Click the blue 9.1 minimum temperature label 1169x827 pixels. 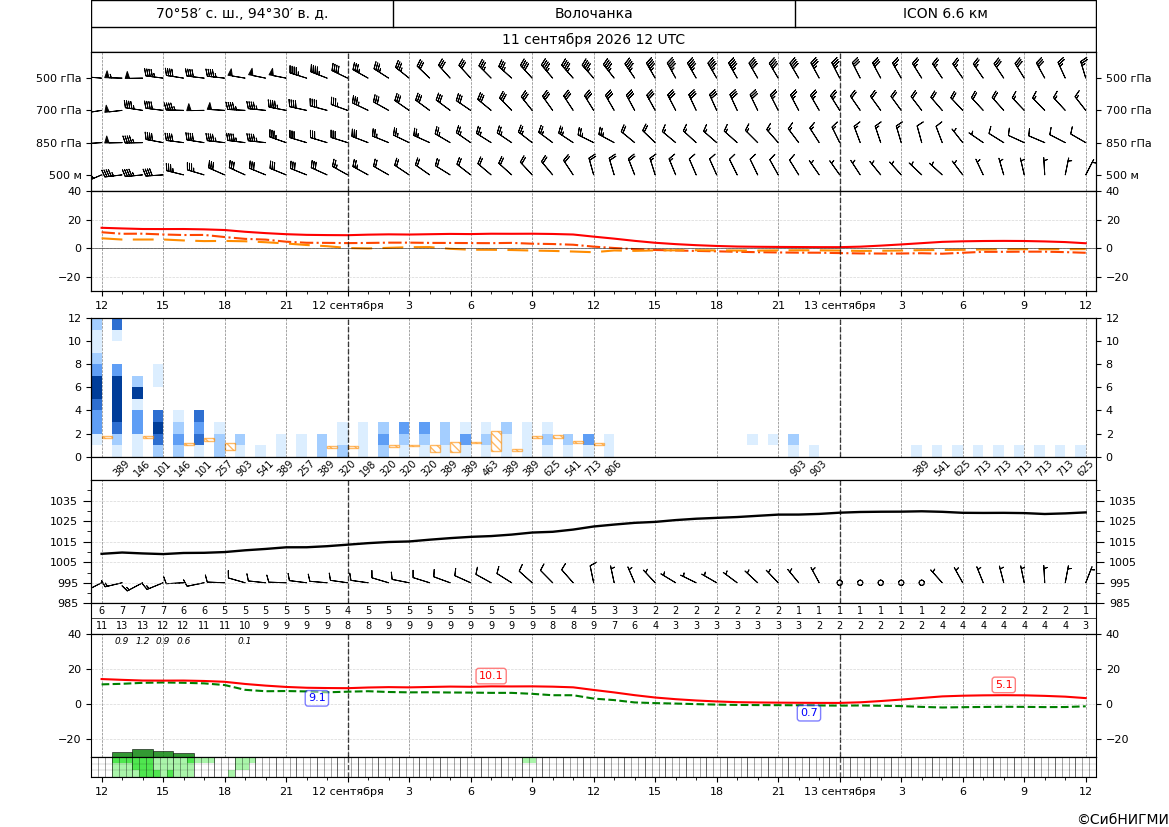[x=317, y=698]
